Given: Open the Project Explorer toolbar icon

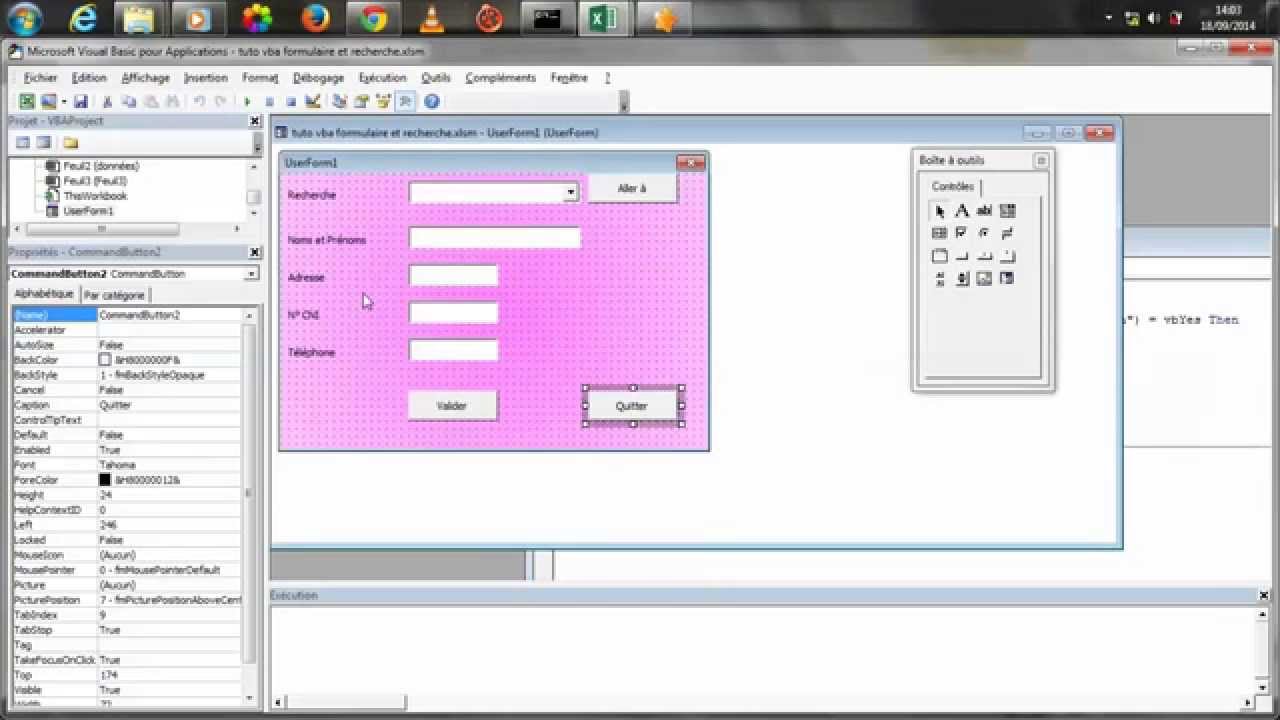Looking at the screenshot, I should [x=340, y=101].
